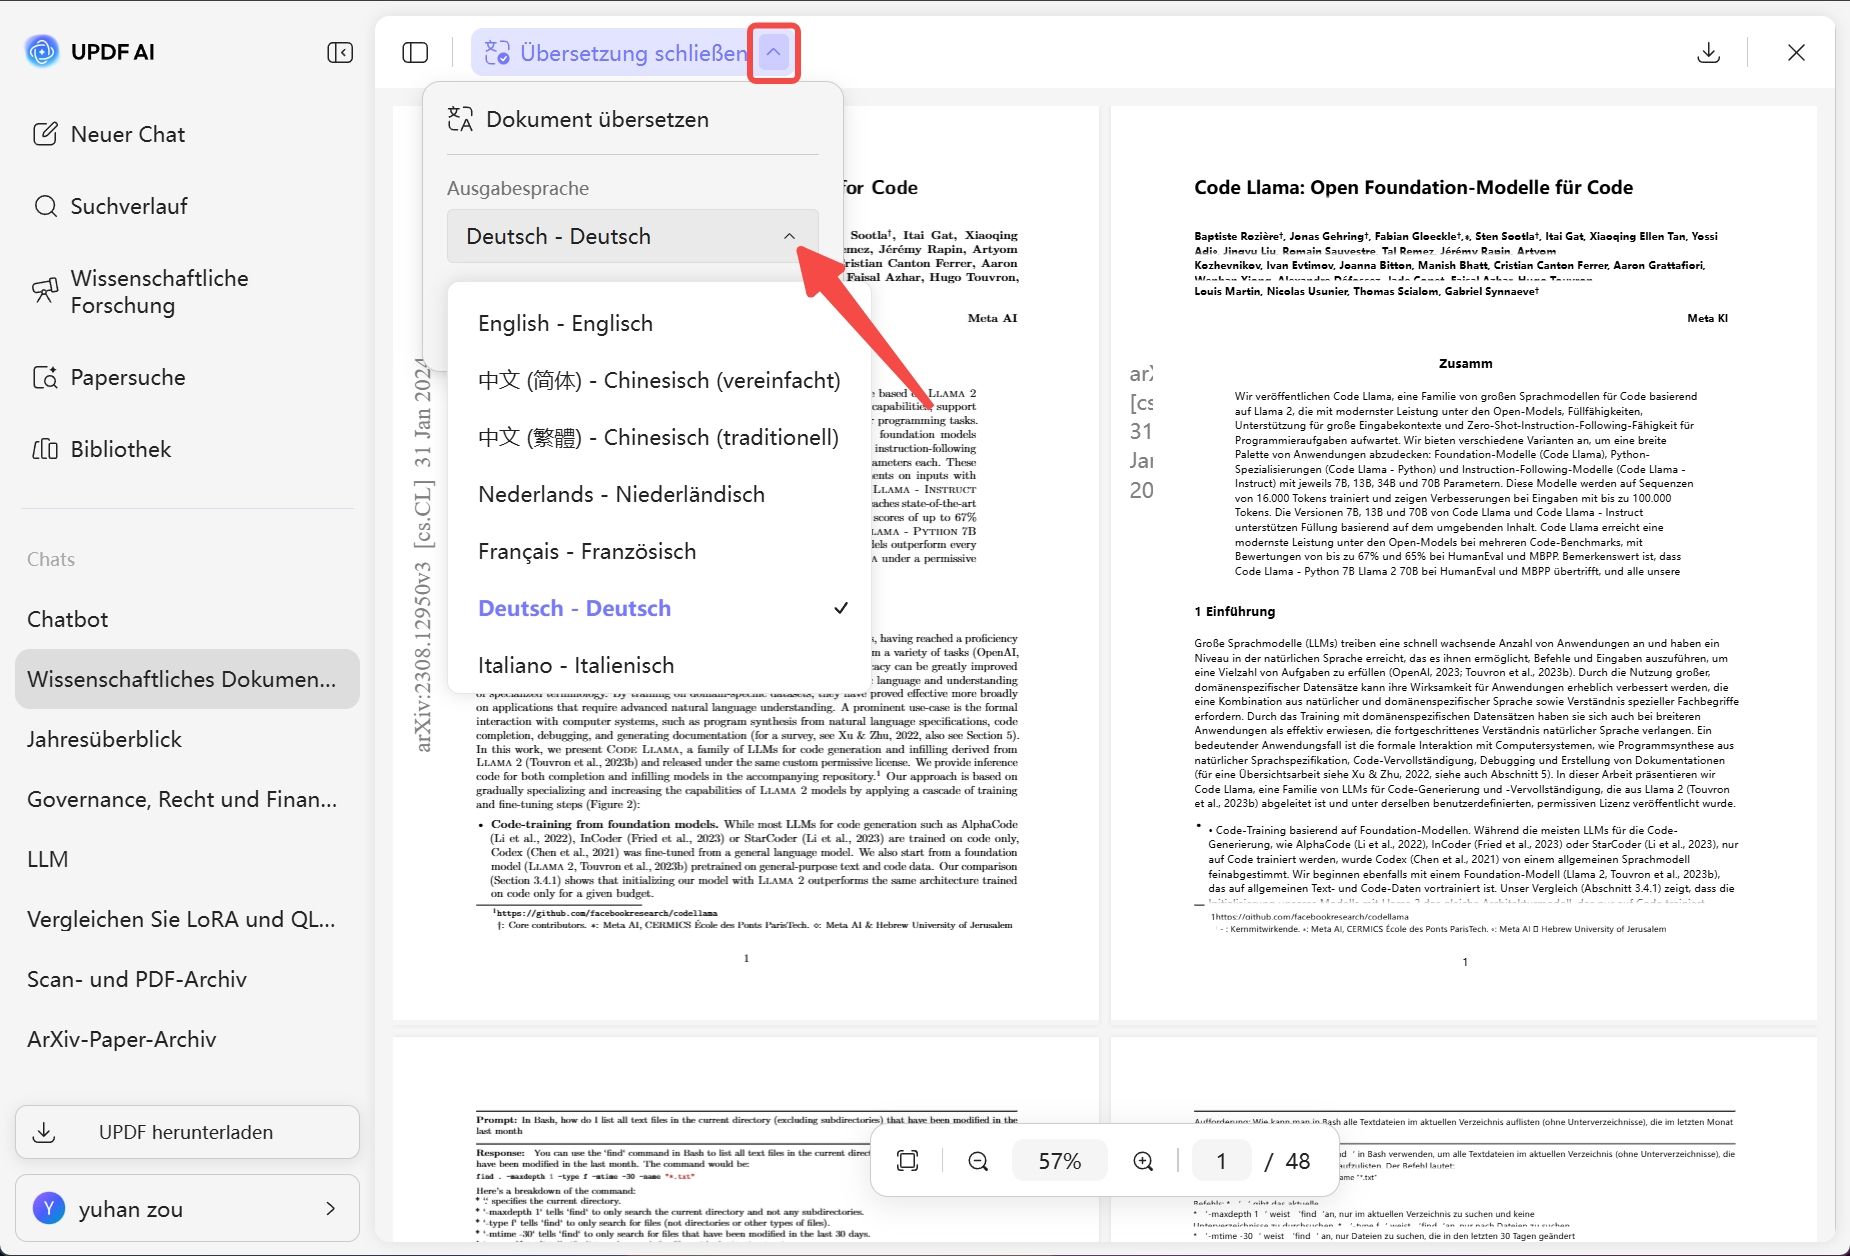Click the UPDF AI title text
Viewport: 1850px width, 1256px height.
click(113, 52)
